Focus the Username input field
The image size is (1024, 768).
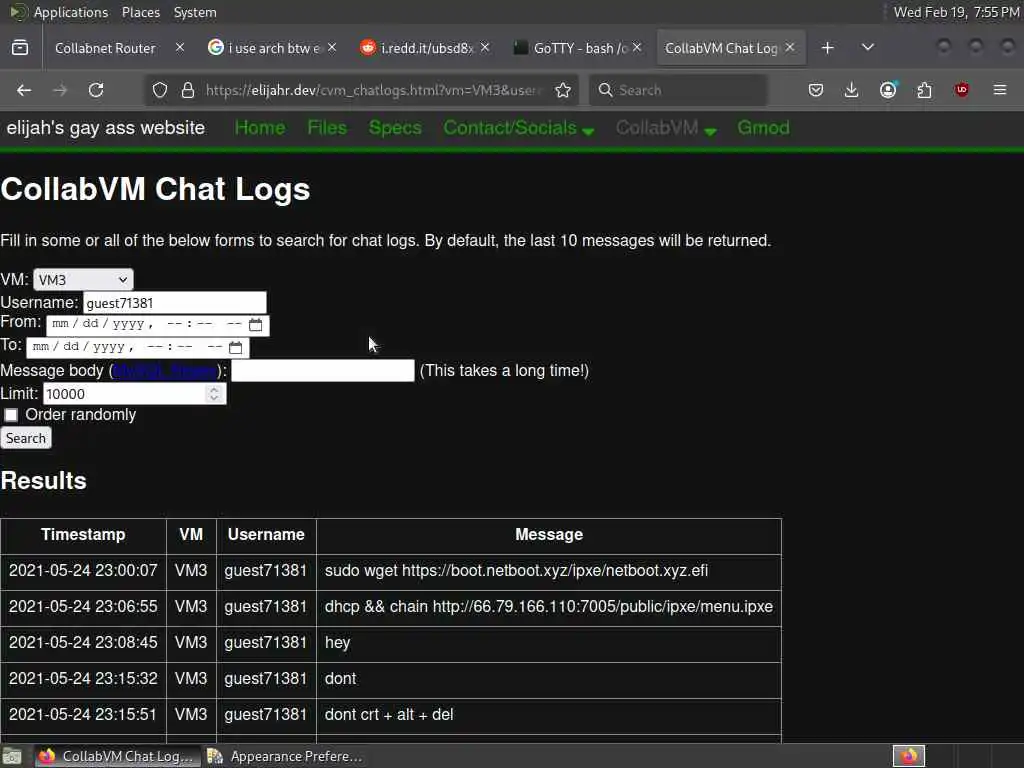(x=174, y=303)
